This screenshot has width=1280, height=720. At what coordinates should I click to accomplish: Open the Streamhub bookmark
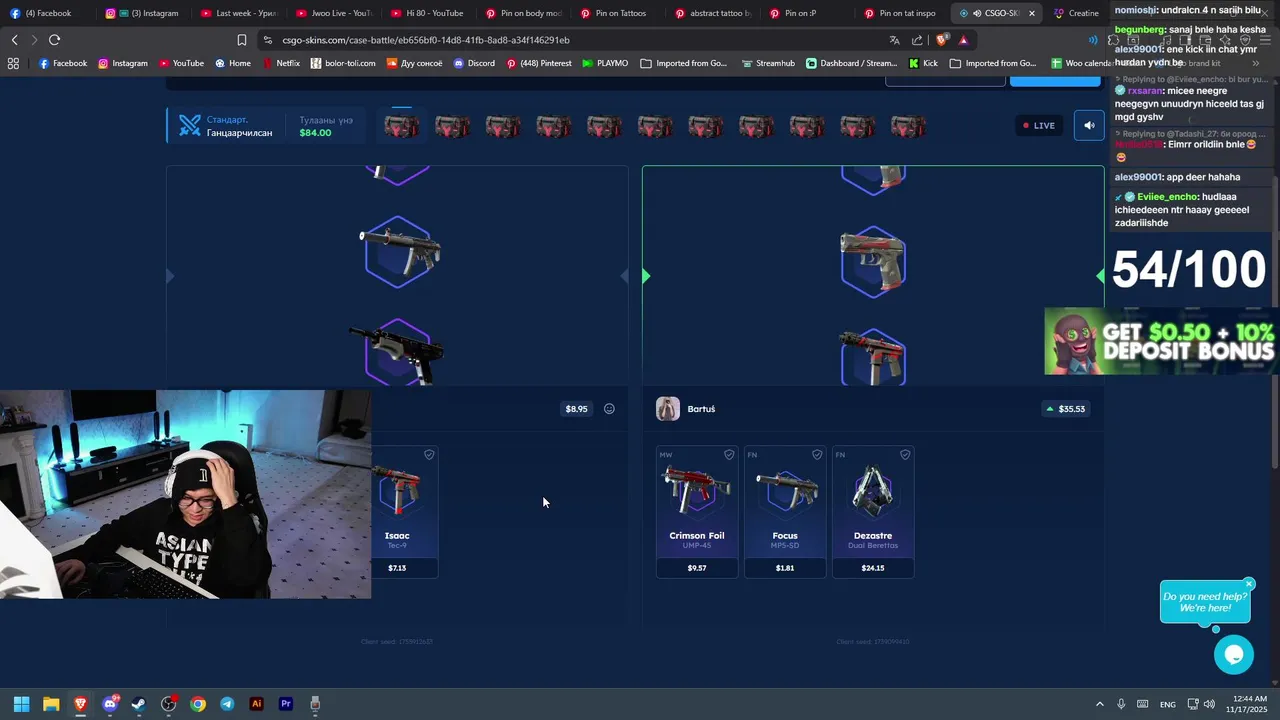coord(768,63)
